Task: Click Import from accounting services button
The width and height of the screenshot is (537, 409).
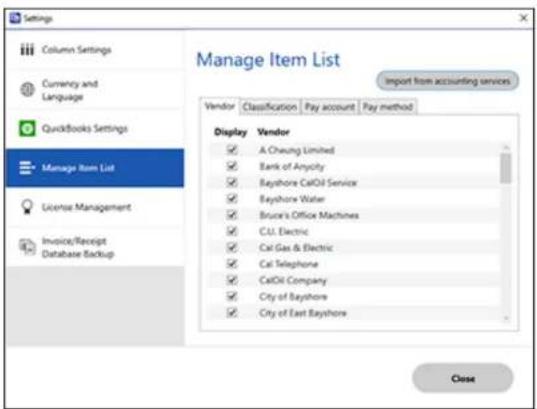Action: coord(448,81)
